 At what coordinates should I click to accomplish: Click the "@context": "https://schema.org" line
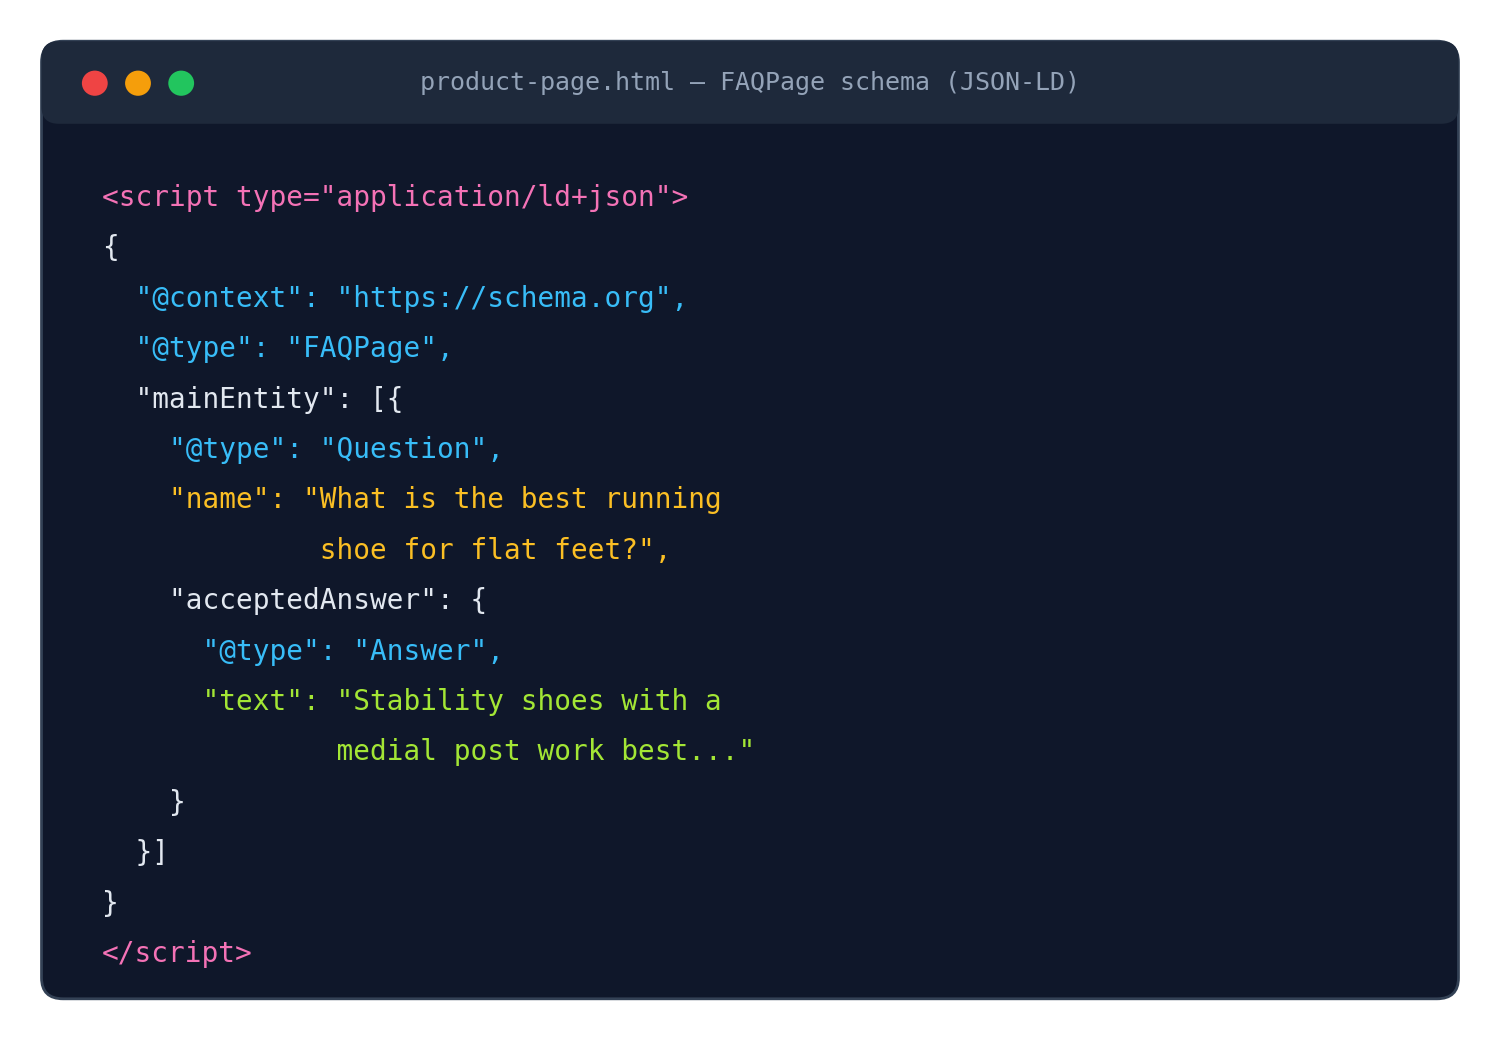(x=412, y=298)
